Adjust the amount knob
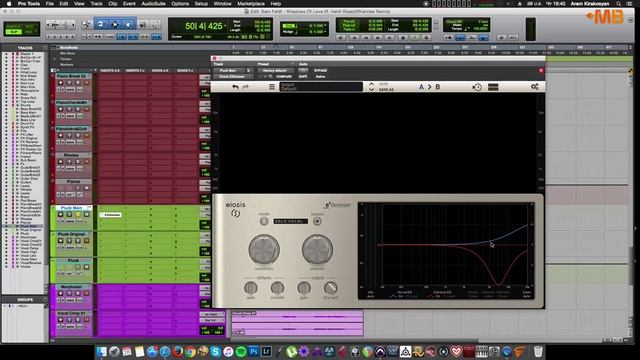The height and width of the screenshot is (360, 640). [317, 249]
